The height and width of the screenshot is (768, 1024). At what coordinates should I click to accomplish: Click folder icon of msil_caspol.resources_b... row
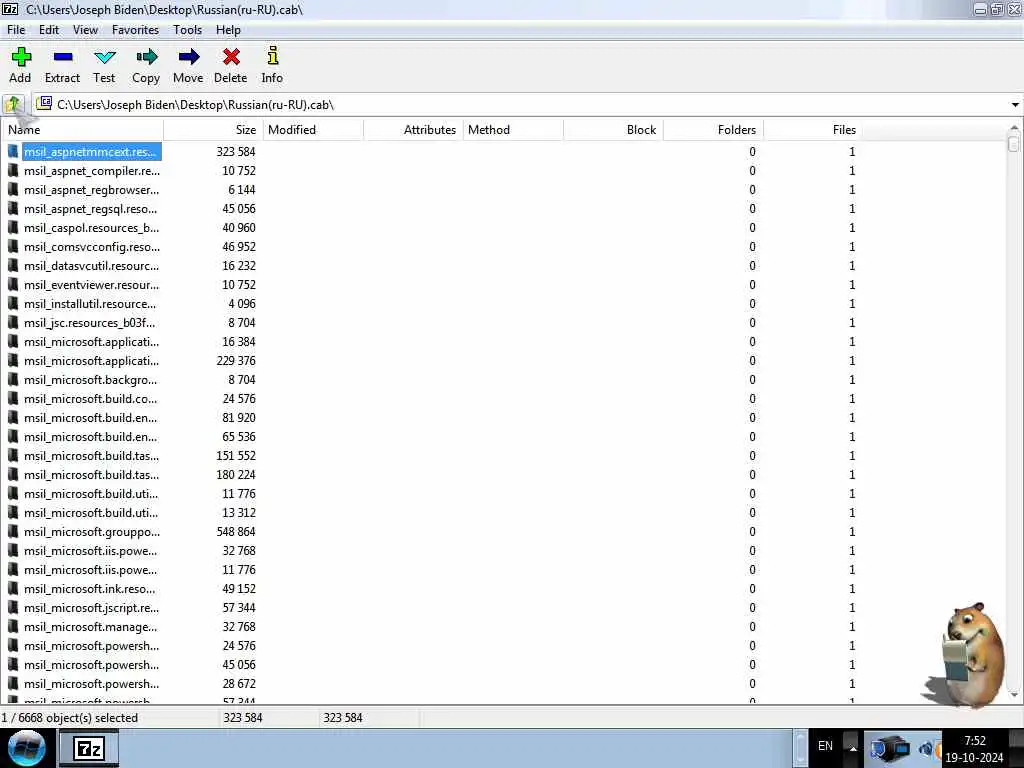13,228
